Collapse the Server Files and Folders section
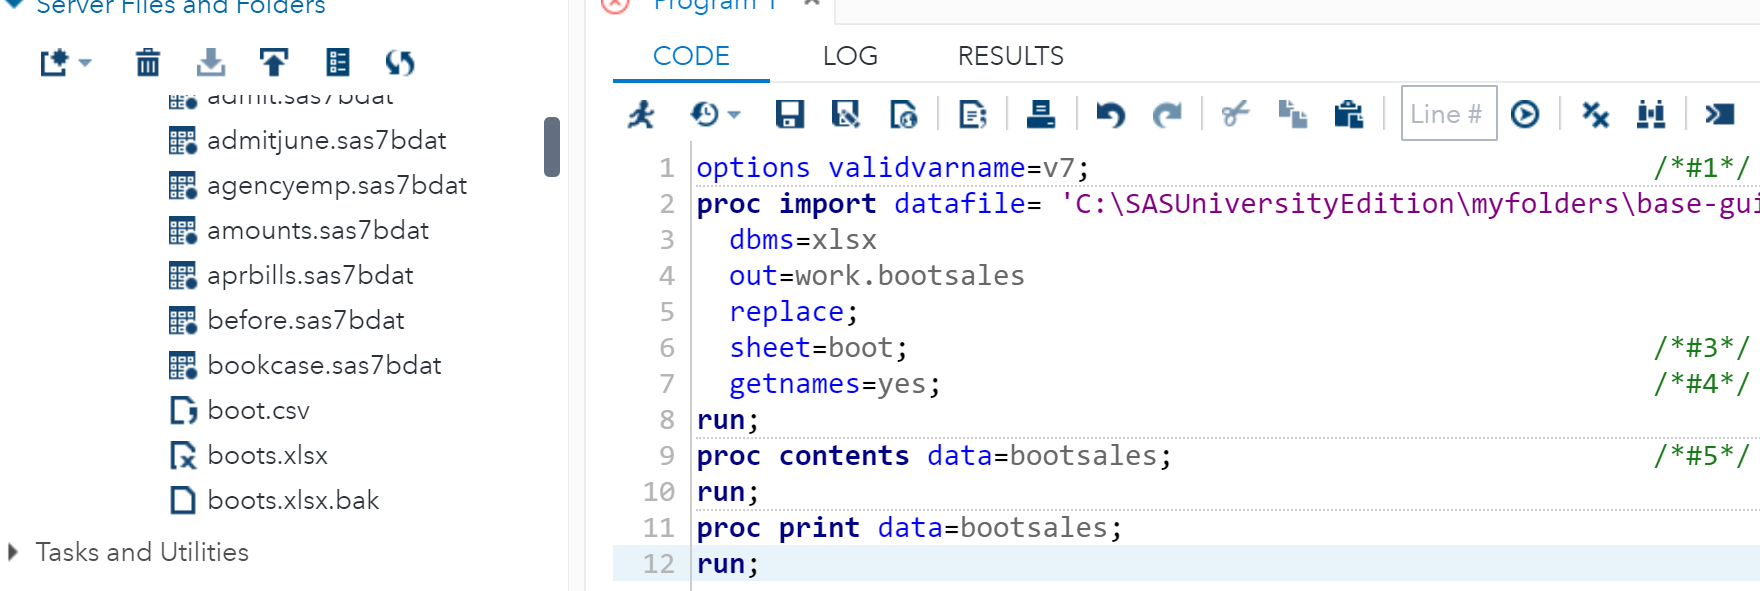 point(14,6)
